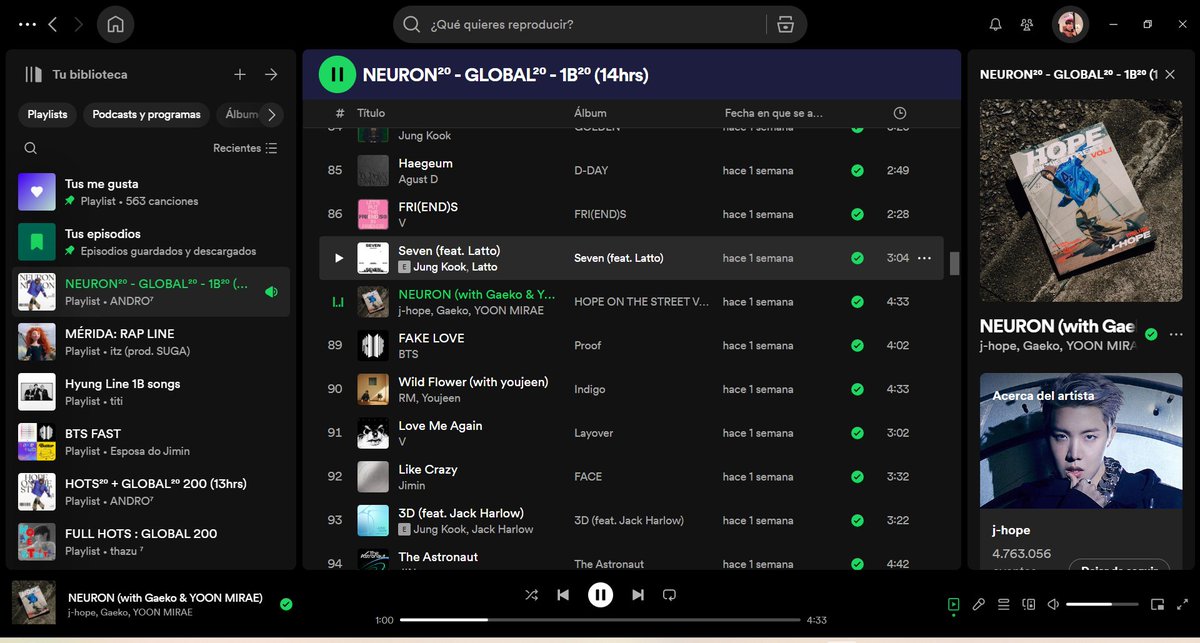Filter library by Playlists

(x=47, y=114)
